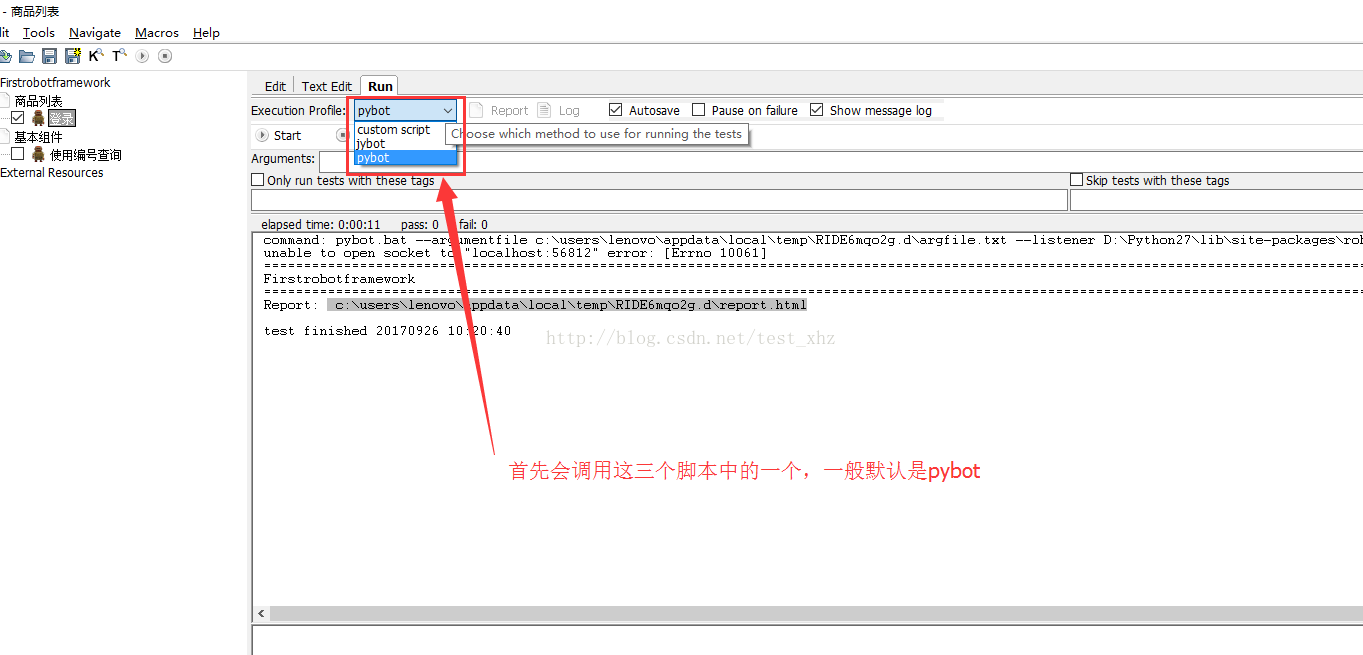The image size is (1363, 655).
Task: Select the 使用编号查询 keyword item
Action: tap(86, 155)
